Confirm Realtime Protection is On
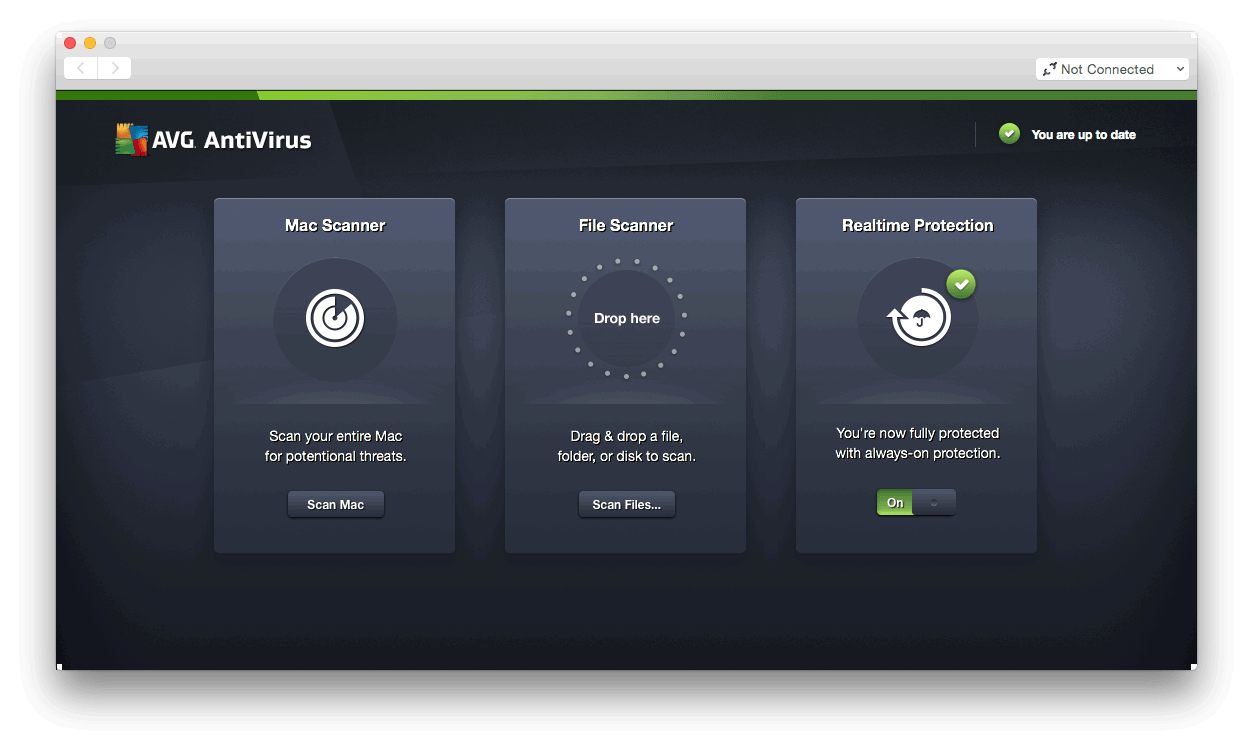1253x750 pixels. (x=894, y=502)
